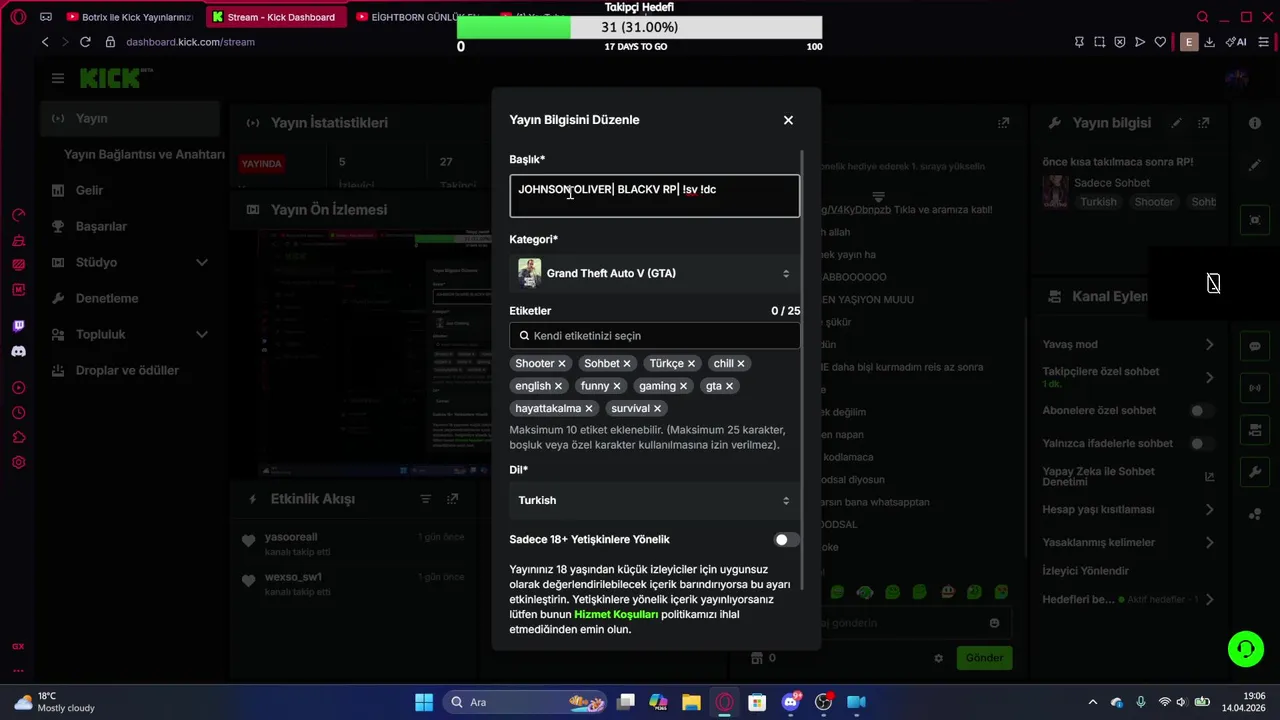This screenshot has height=720, width=1280.
Task: Open Etkinlik Akışı filter icon
Action: 426,499
